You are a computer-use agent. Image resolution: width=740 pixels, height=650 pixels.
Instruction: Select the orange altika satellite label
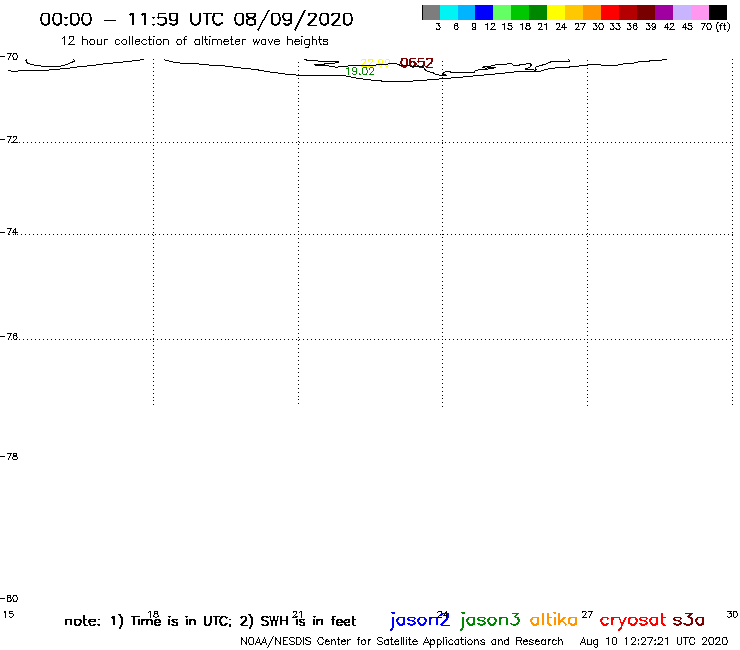pyautogui.click(x=554, y=620)
